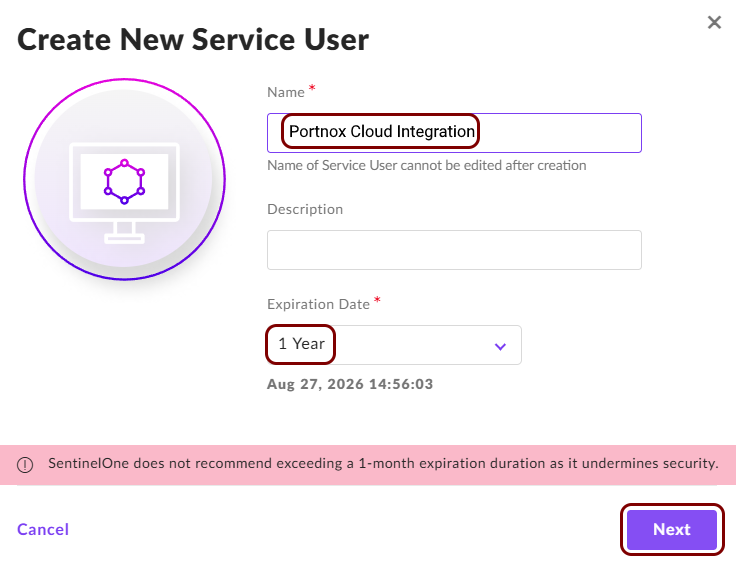The width and height of the screenshot is (736, 562).
Task: Click the Name field with Portnox Cloud Integration
Action: point(454,133)
